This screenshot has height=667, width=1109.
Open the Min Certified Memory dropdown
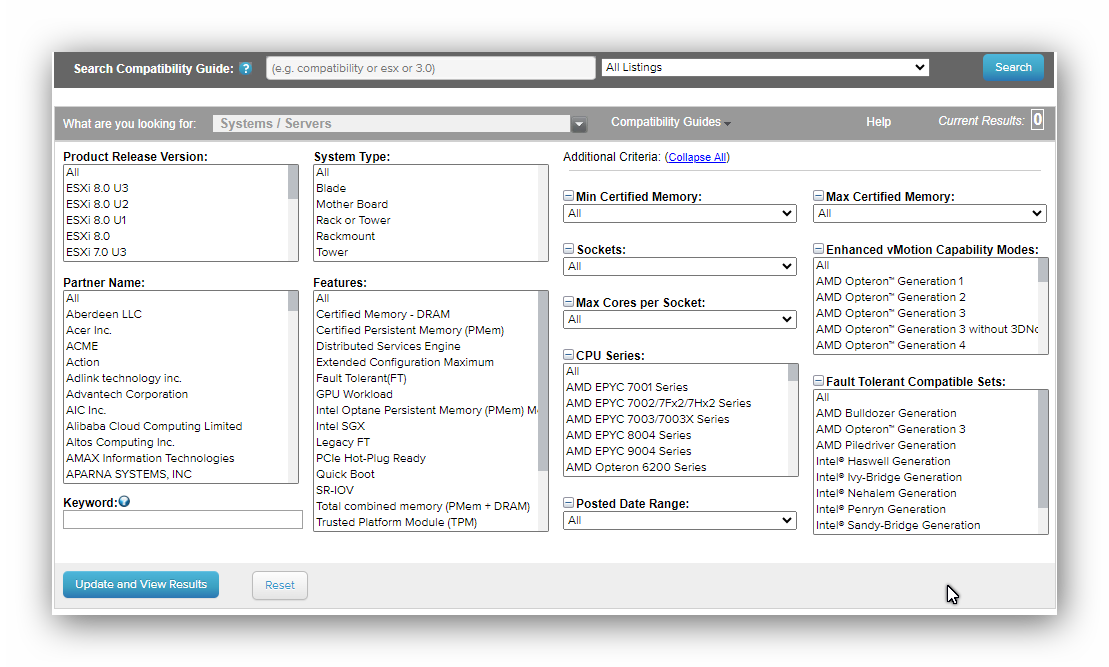(680, 214)
